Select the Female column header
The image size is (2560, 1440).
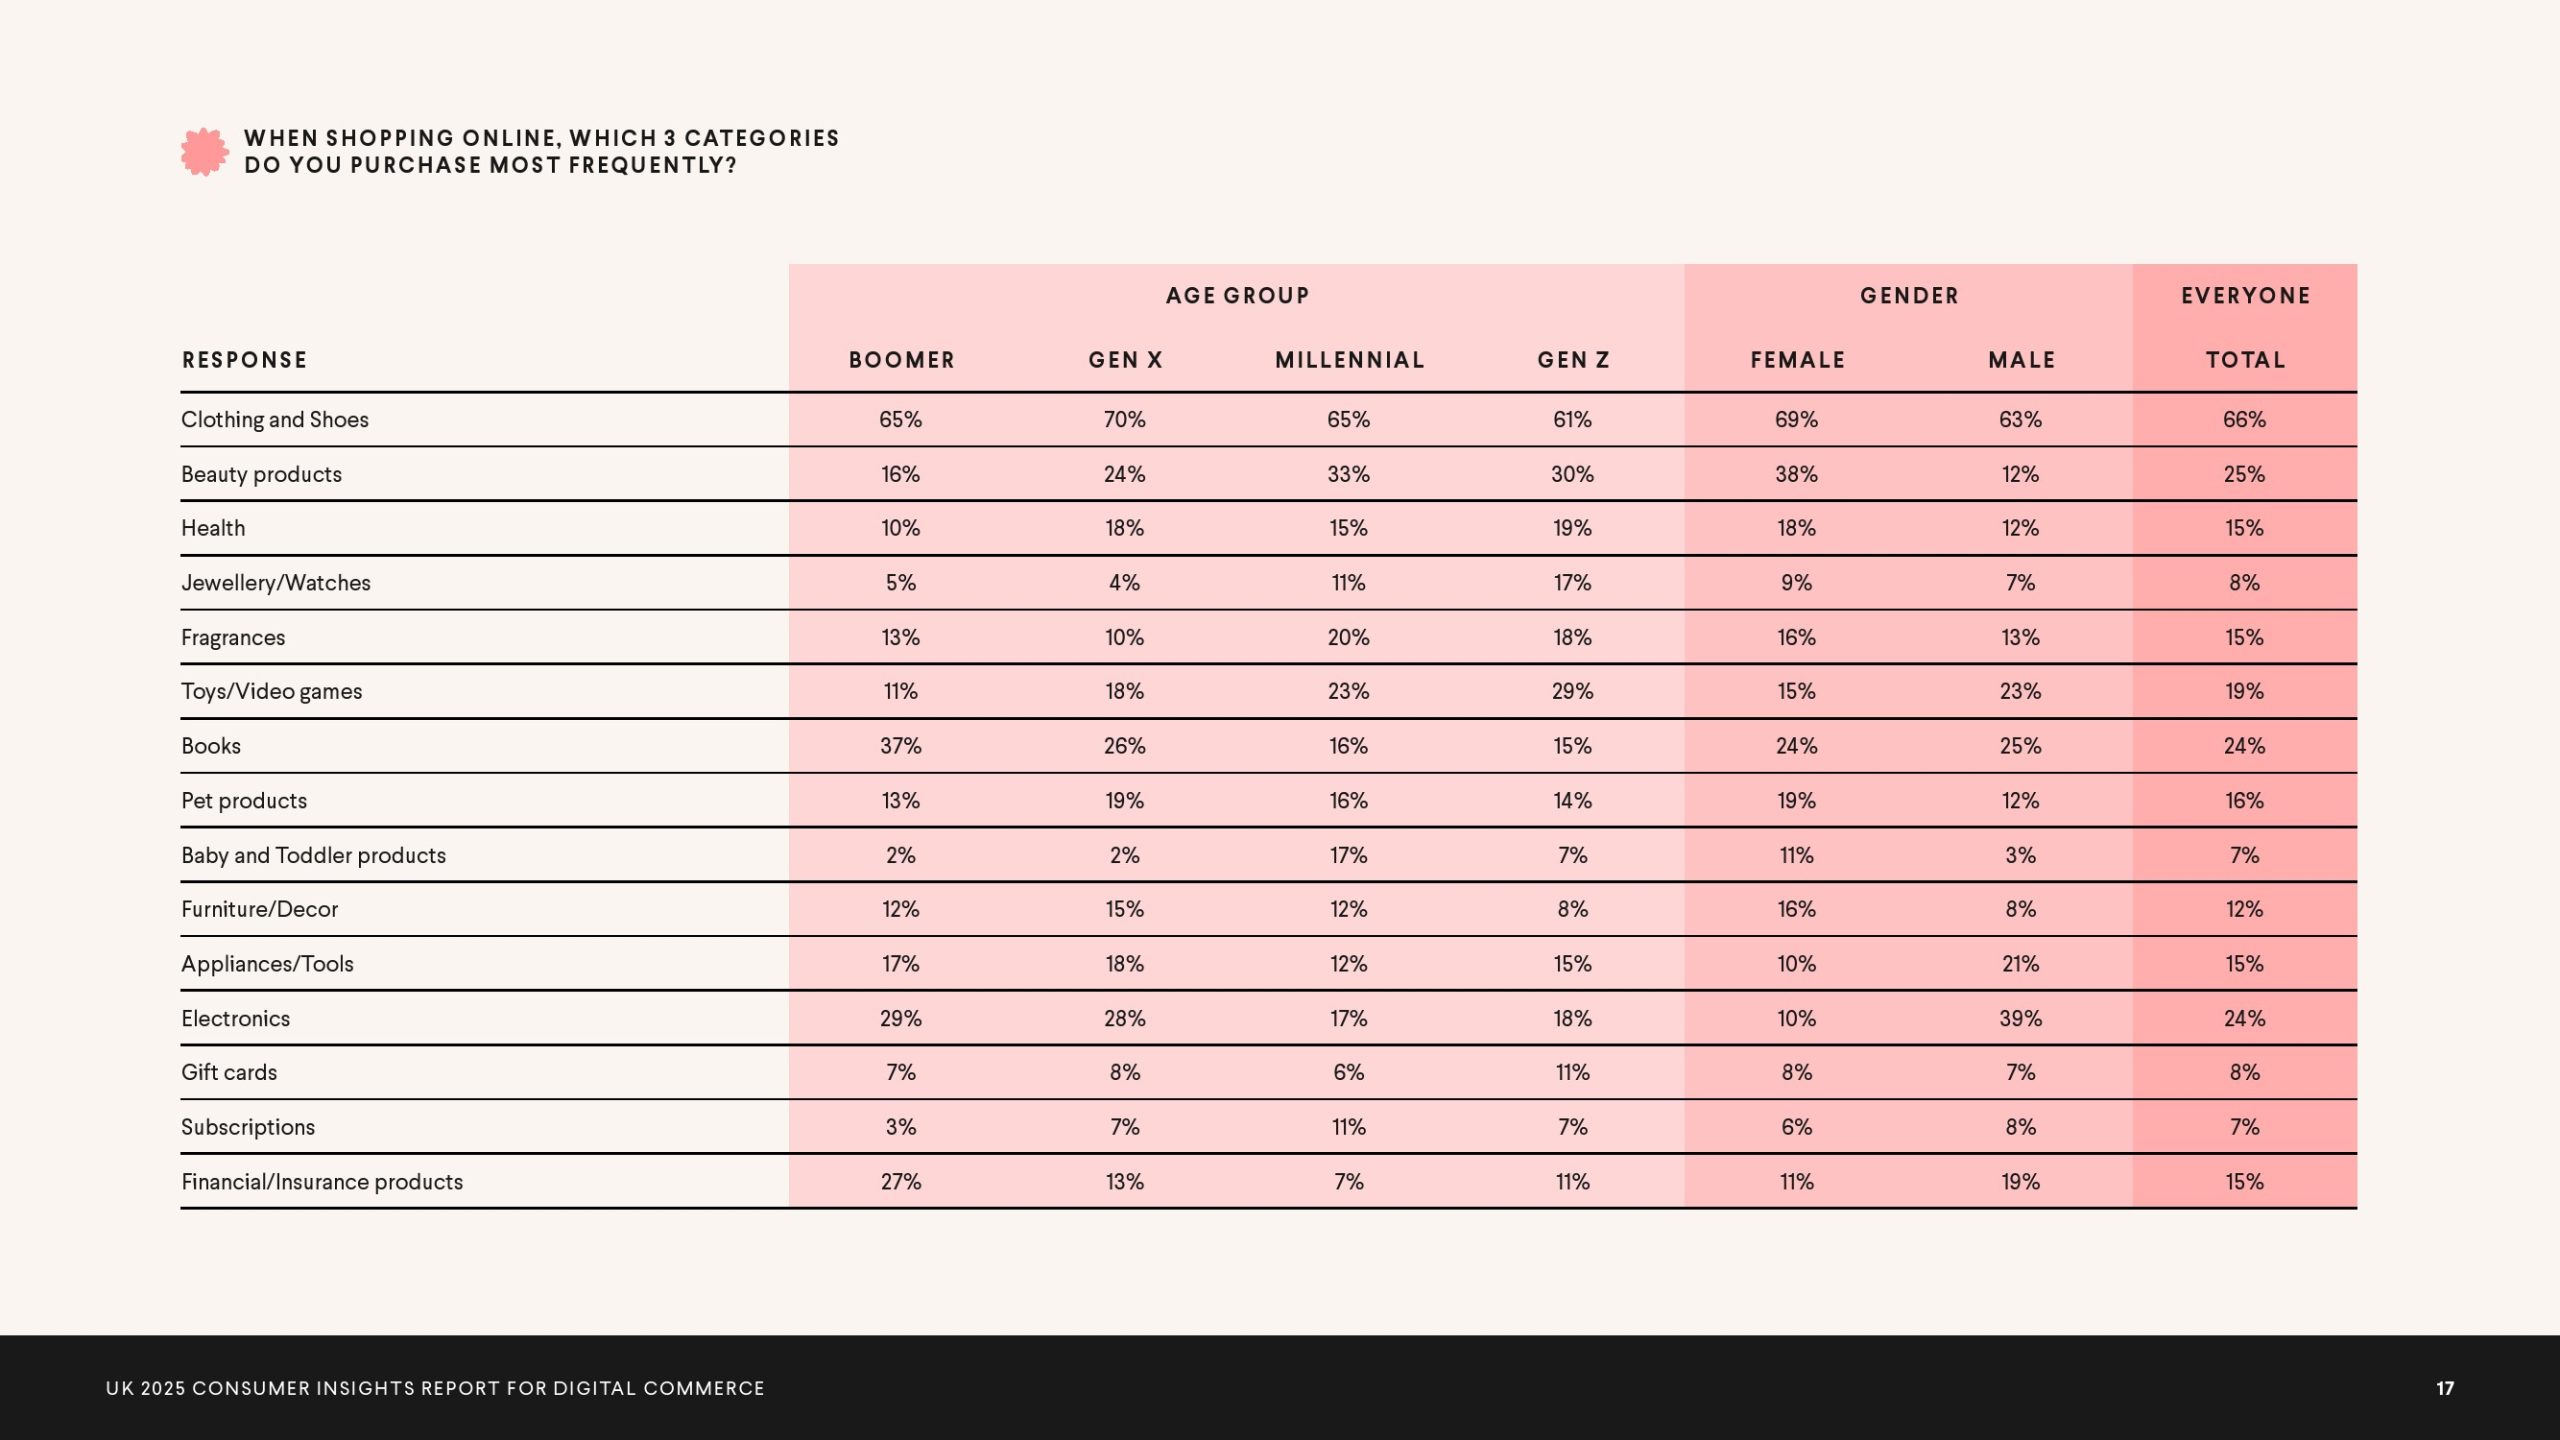pyautogui.click(x=1797, y=360)
